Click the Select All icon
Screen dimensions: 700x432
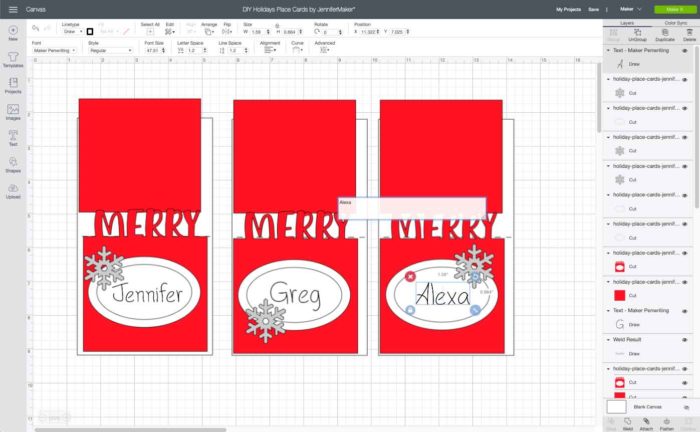150,32
